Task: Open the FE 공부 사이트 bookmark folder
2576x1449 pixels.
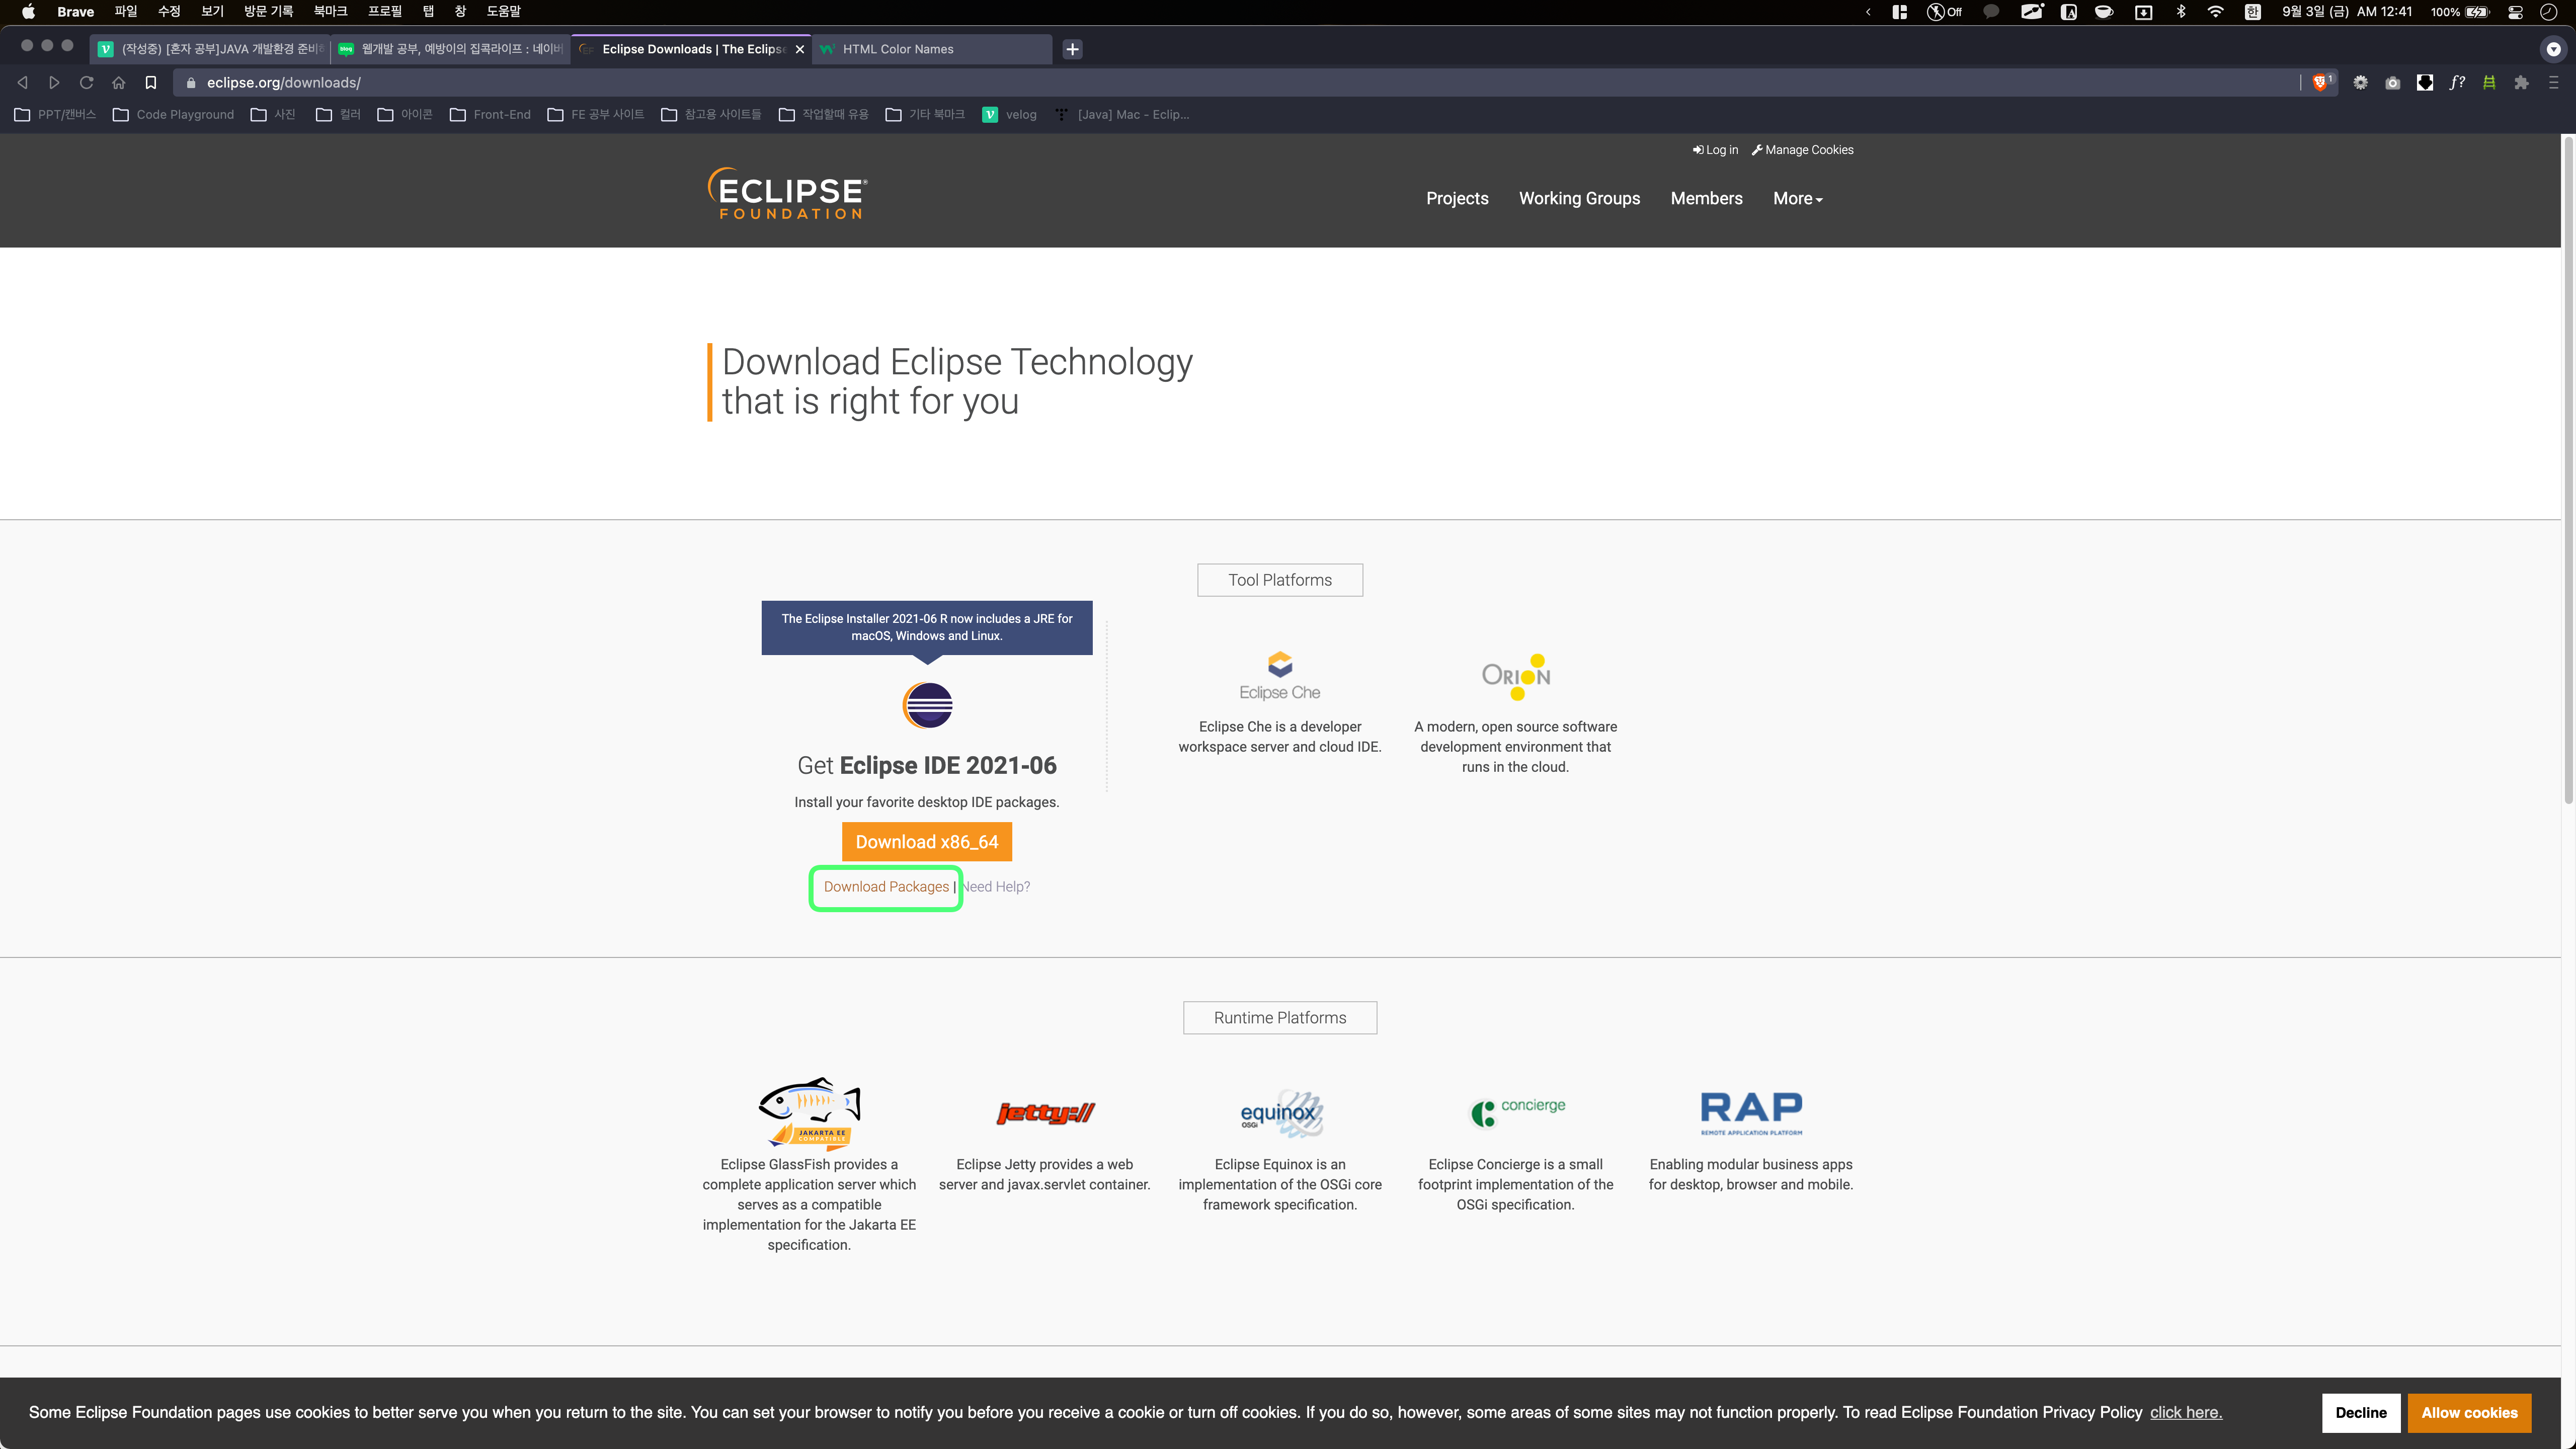Action: pyautogui.click(x=596, y=115)
